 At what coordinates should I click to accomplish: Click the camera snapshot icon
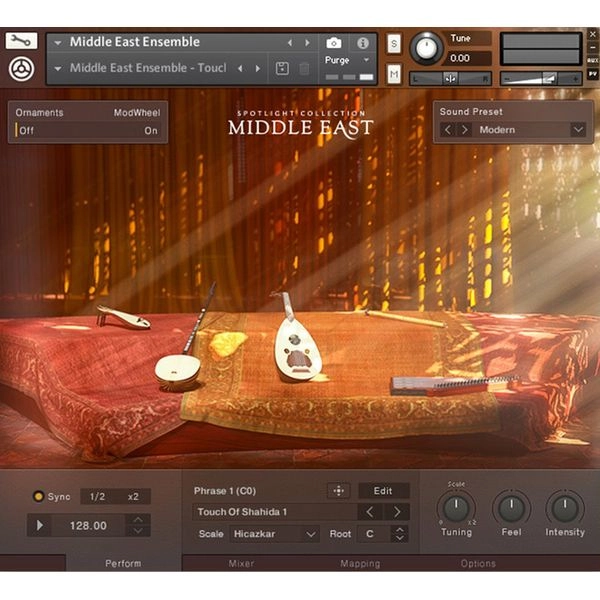(x=334, y=43)
